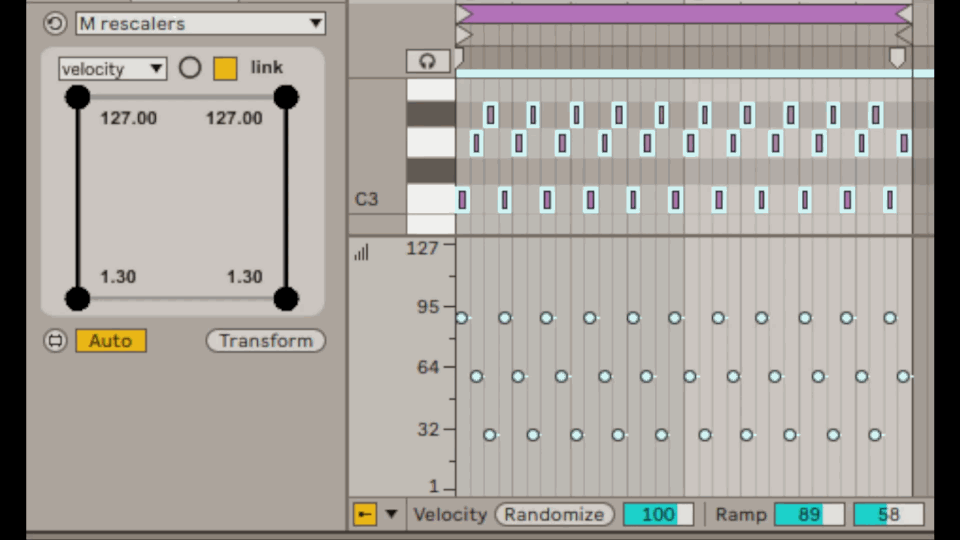Screen dimensions: 960x540
Task: Click the C3 piano key
Action: tap(430, 199)
